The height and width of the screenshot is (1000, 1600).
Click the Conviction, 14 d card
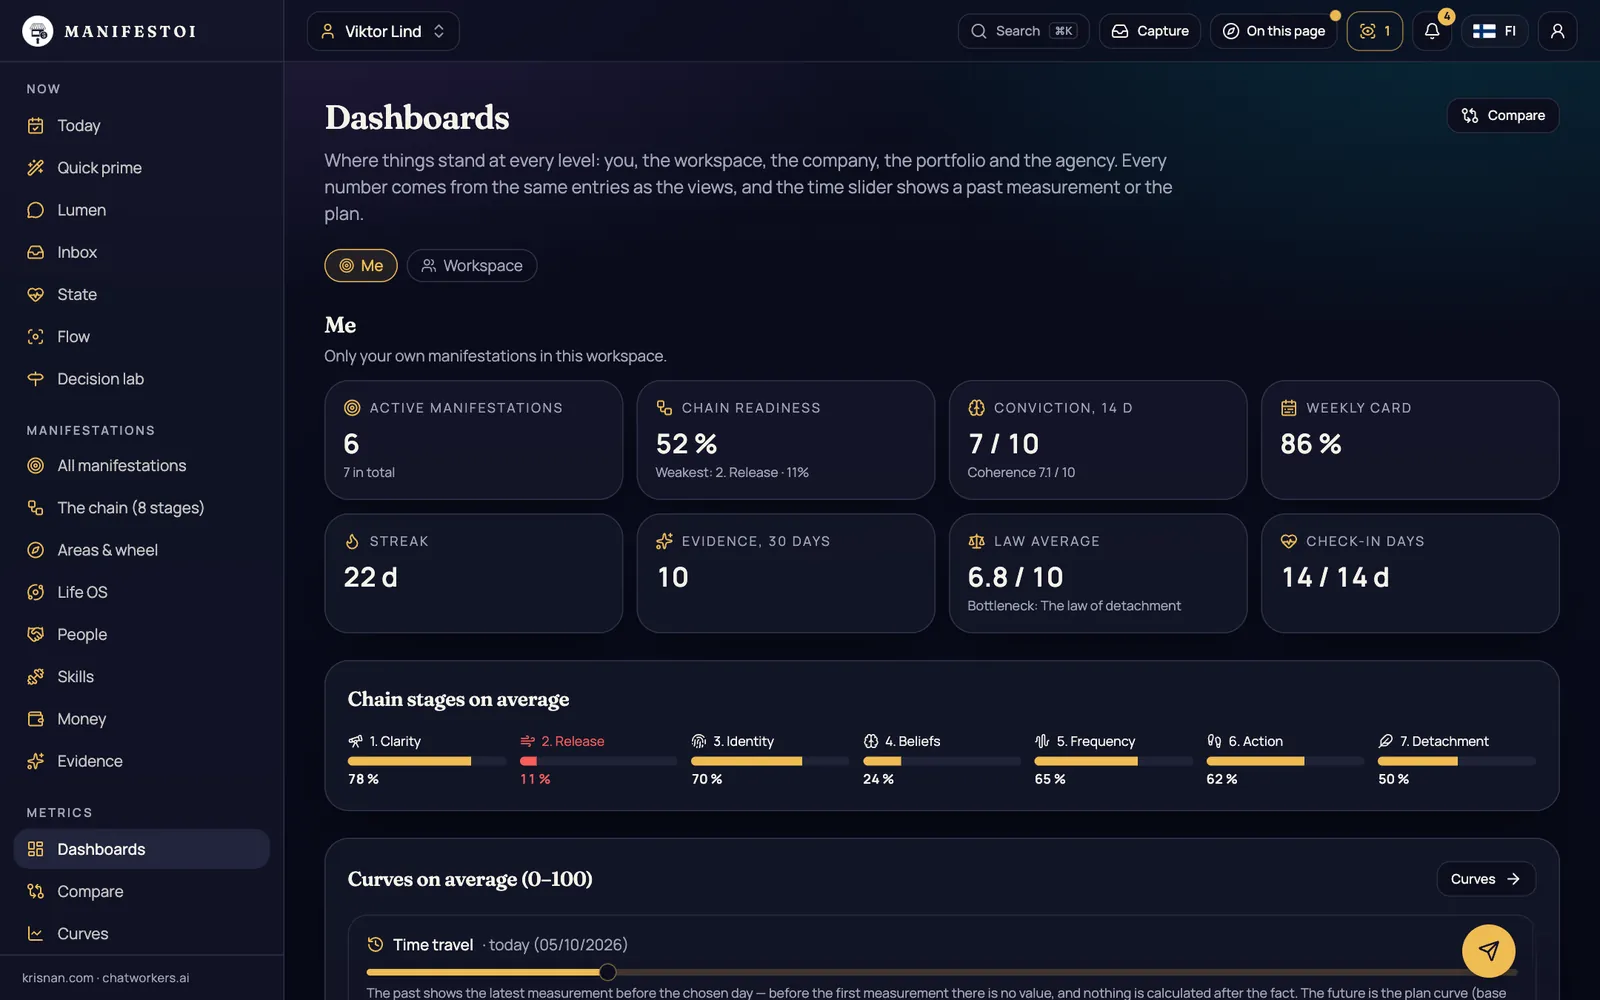click(x=1098, y=440)
